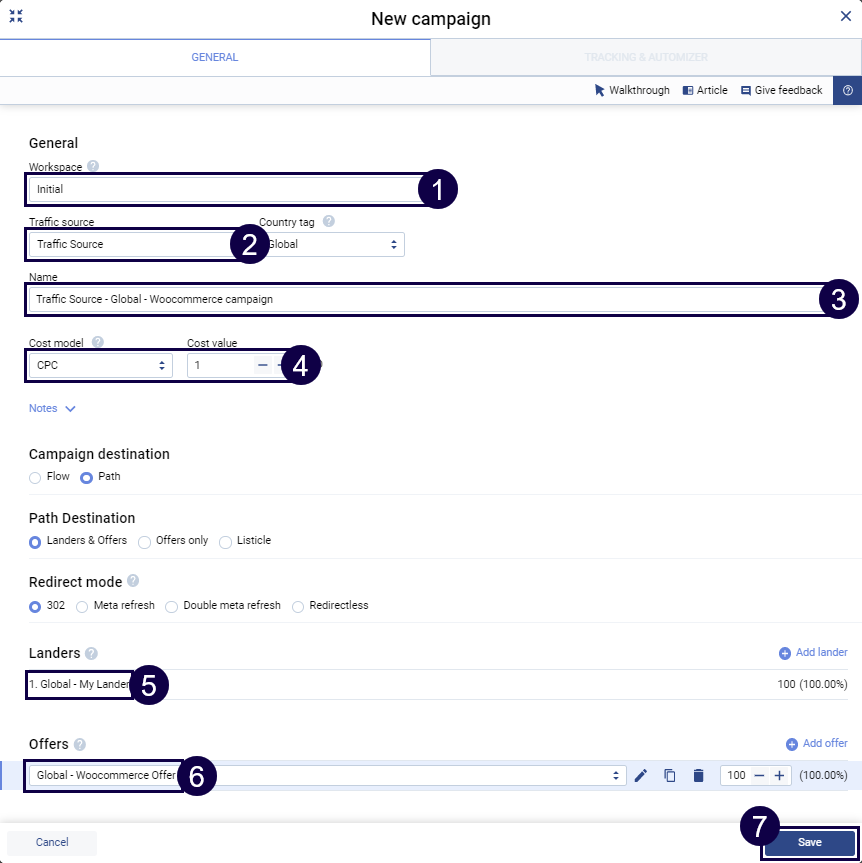Click the duplicate offer copy icon
862x863 pixels.
click(x=670, y=775)
